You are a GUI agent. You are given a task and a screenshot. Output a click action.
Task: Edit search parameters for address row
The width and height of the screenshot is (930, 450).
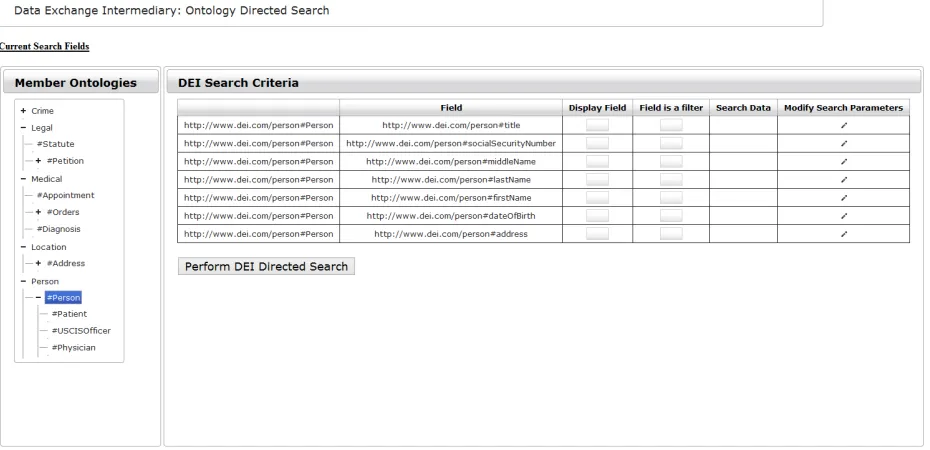pyautogui.click(x=843, y=234)
